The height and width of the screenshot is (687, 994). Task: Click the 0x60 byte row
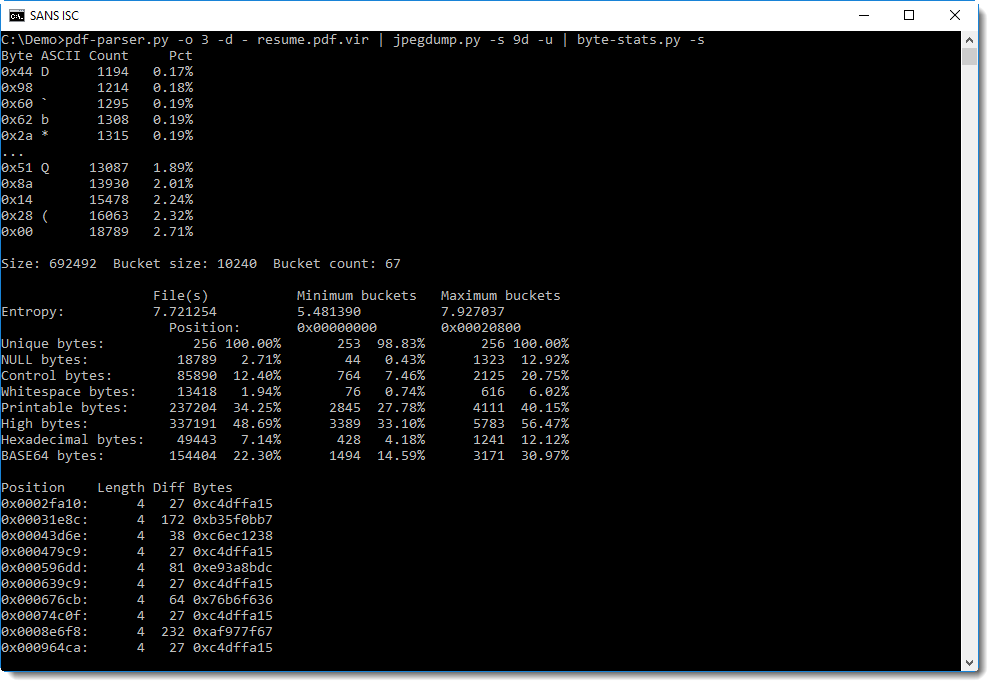(97, 103)
